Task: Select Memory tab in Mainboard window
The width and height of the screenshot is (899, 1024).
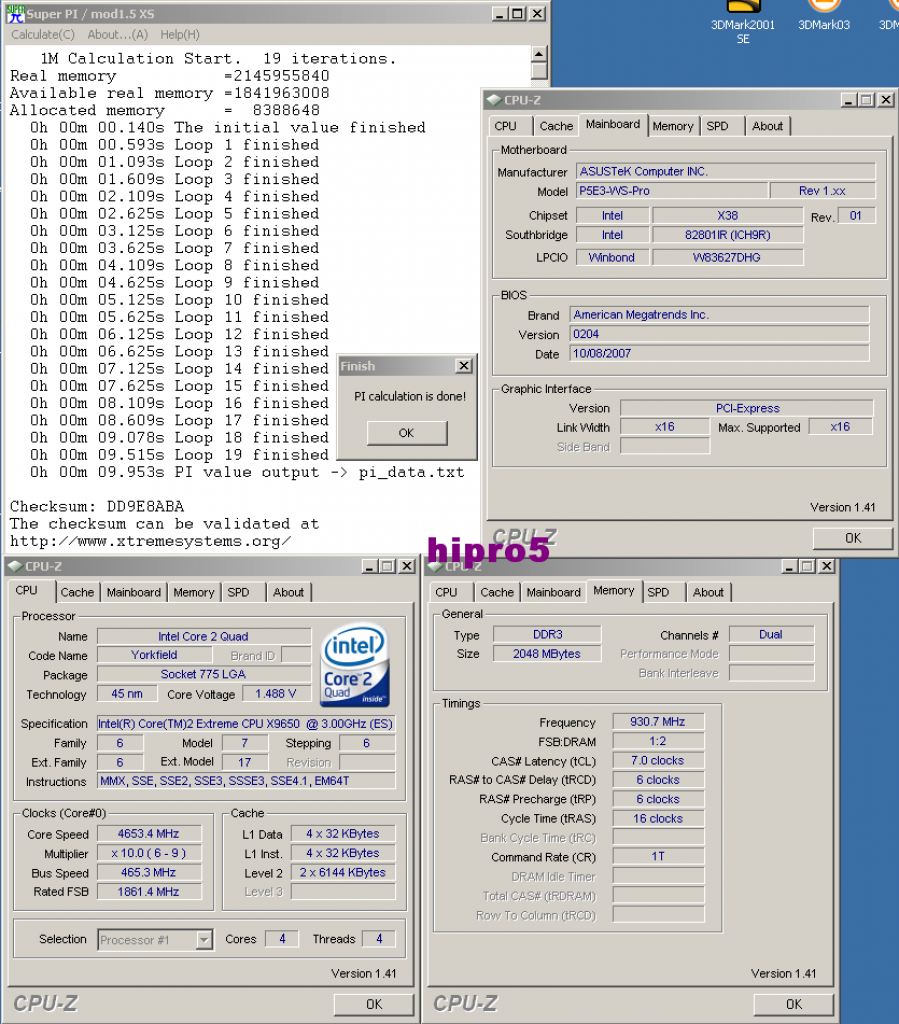Action: 673,126
